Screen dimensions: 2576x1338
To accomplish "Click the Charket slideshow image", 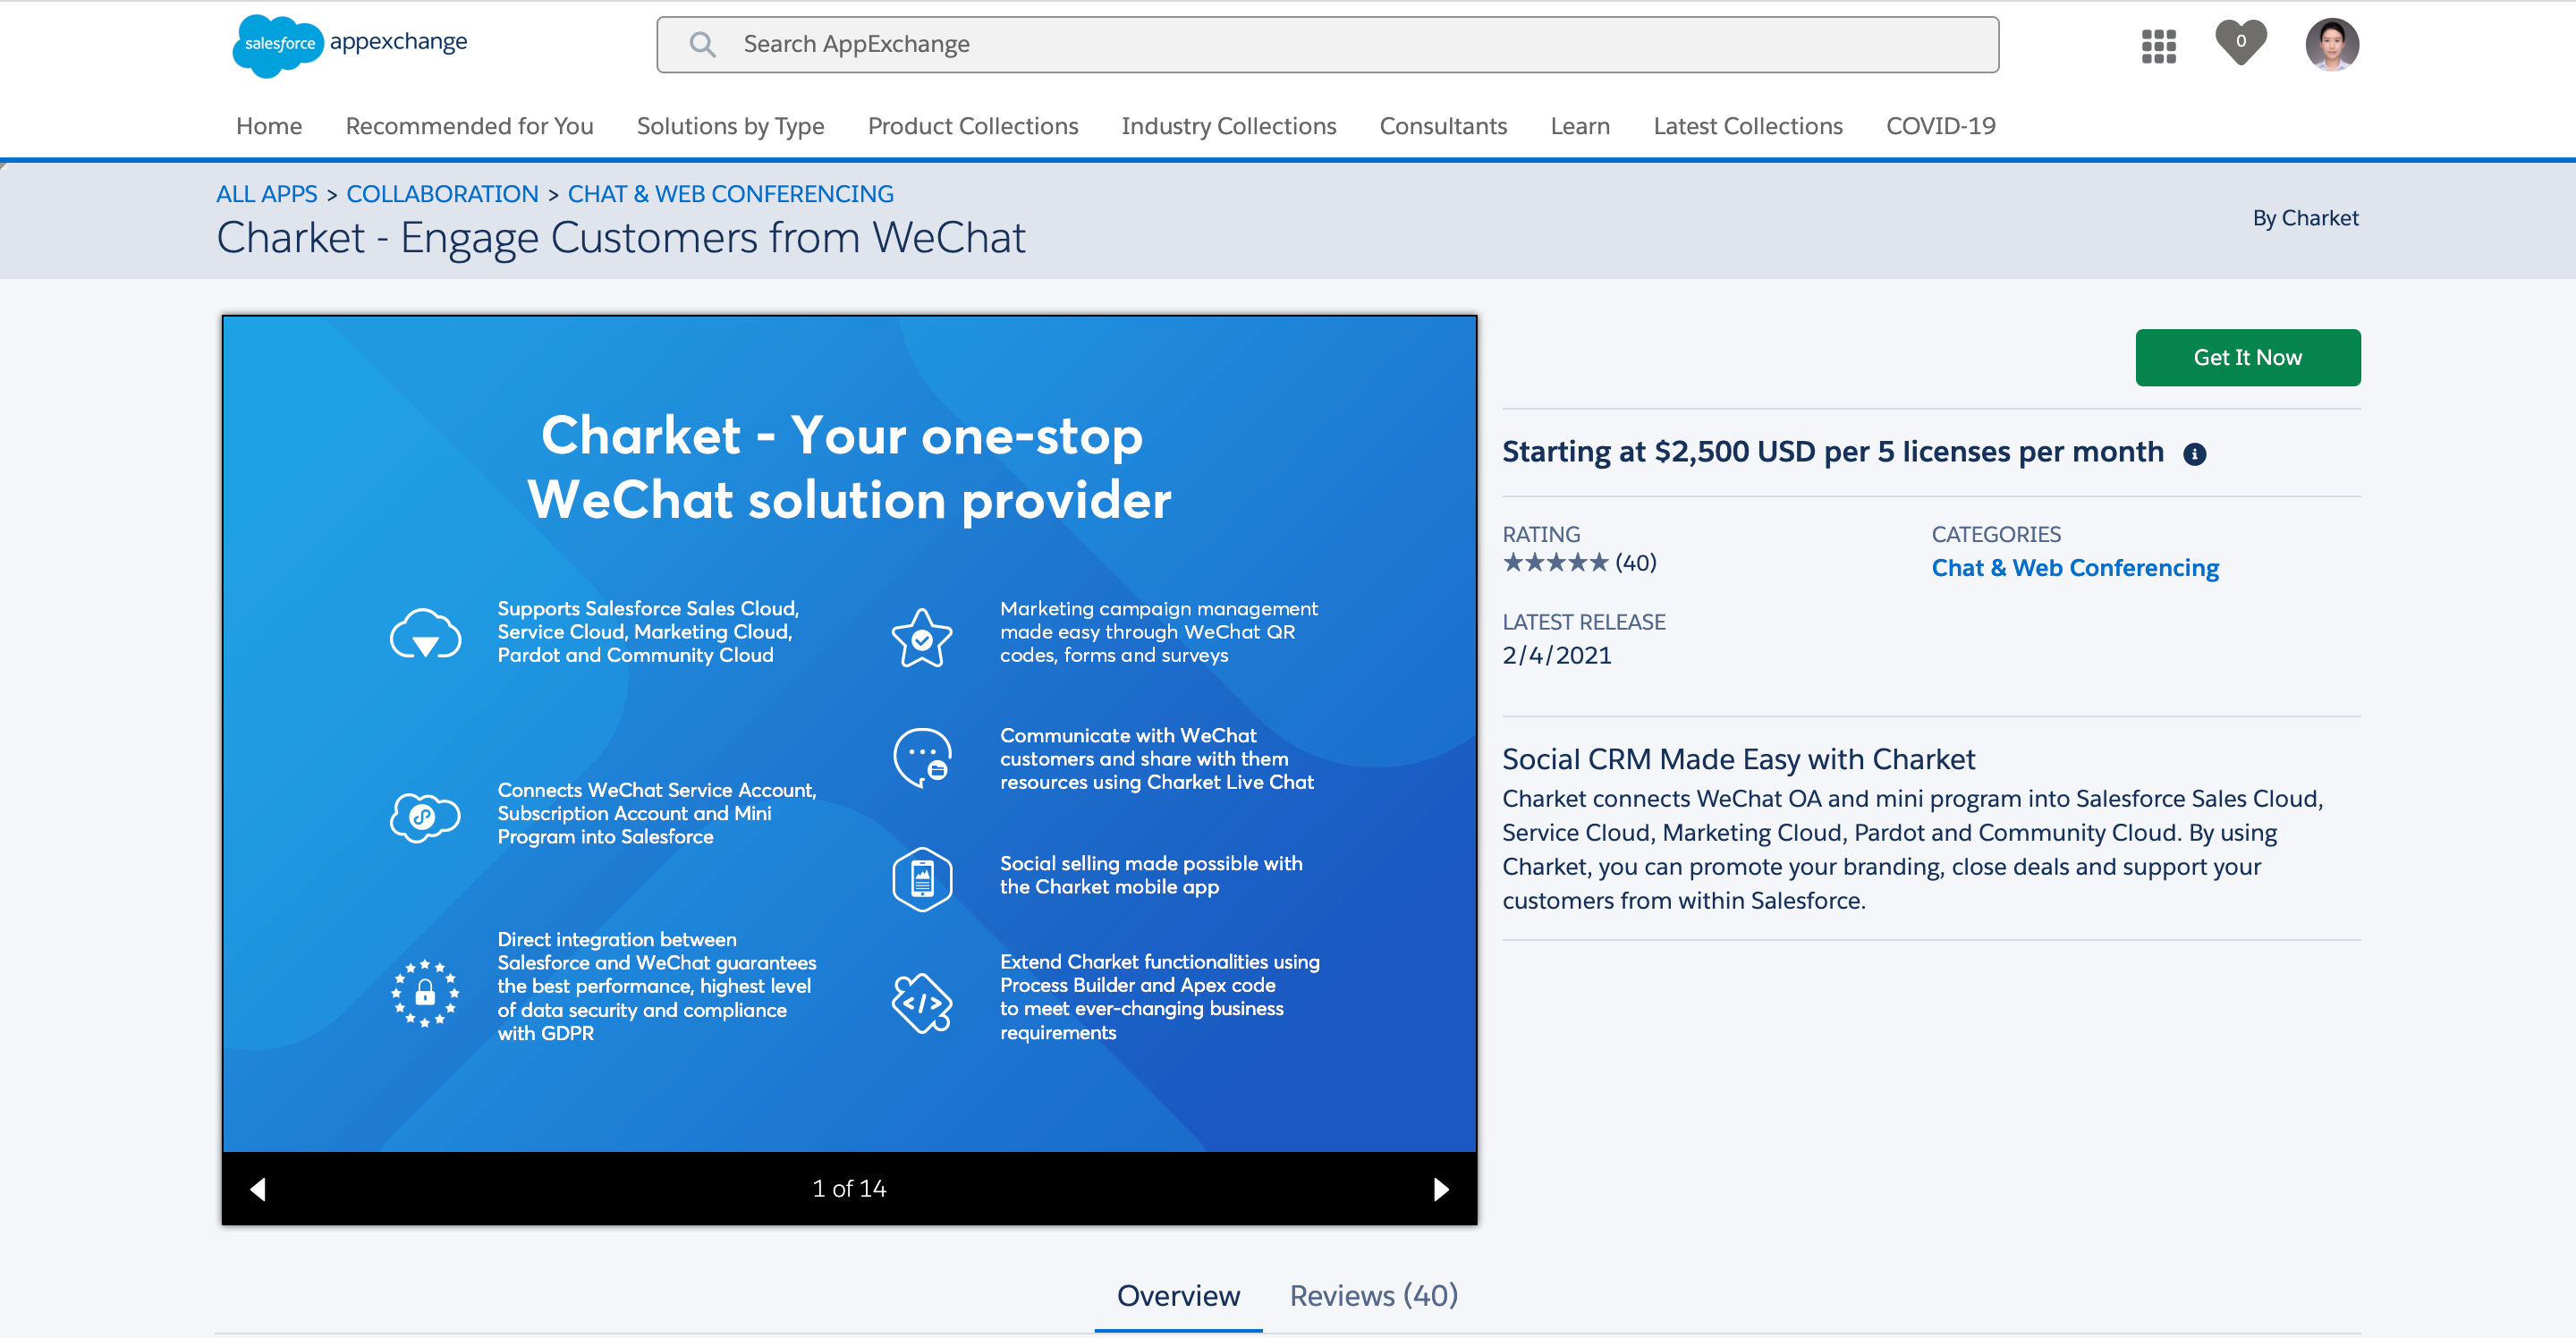I will pyautogui.click(x=849, y=734).
